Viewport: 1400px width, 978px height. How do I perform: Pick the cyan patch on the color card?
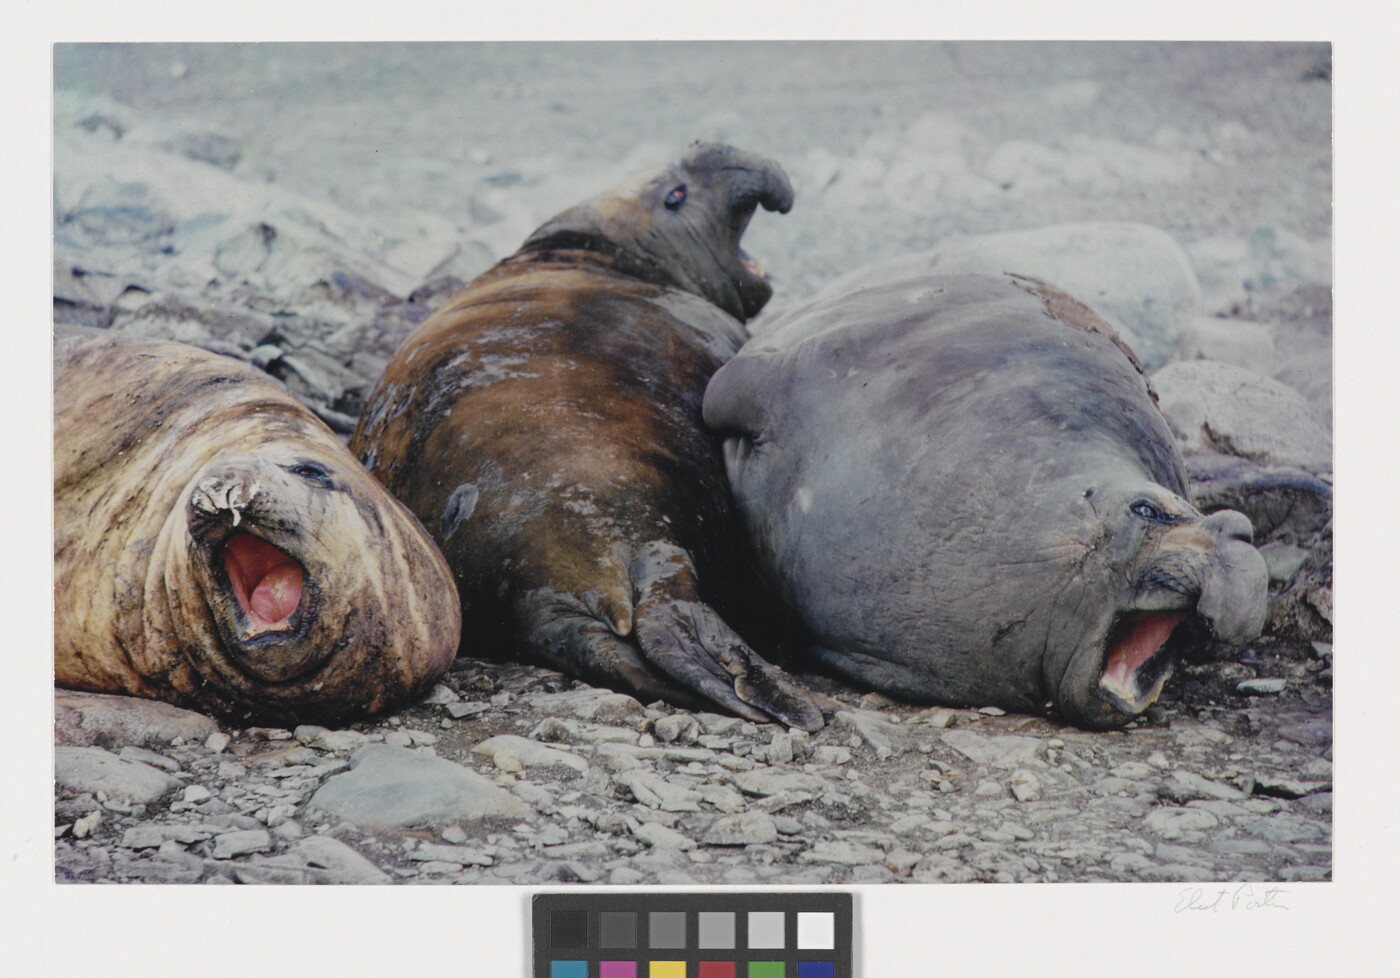[x=568, y=970]
